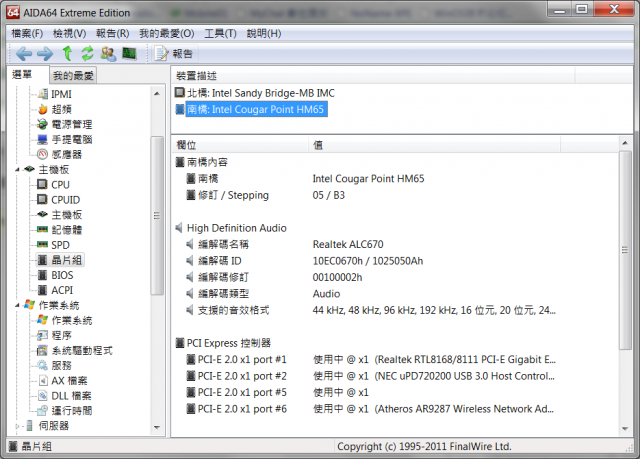This screenshot has height=459, width=640.
Task: Click the users icon in toolbar
Action: (x=108, y=53)
